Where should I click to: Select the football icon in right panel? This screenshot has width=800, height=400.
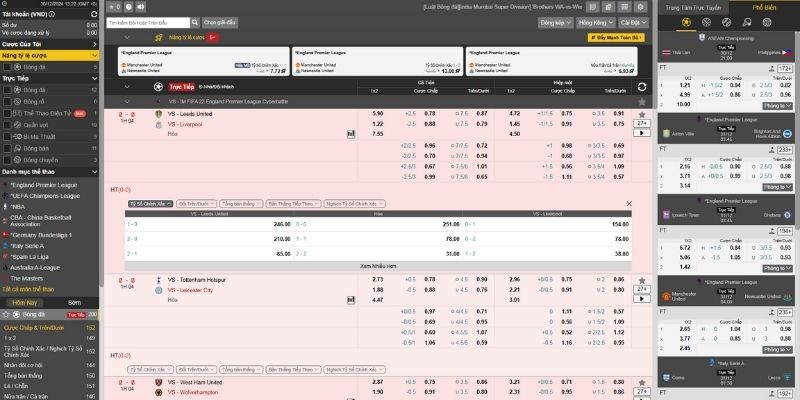[x=685, y=20]
